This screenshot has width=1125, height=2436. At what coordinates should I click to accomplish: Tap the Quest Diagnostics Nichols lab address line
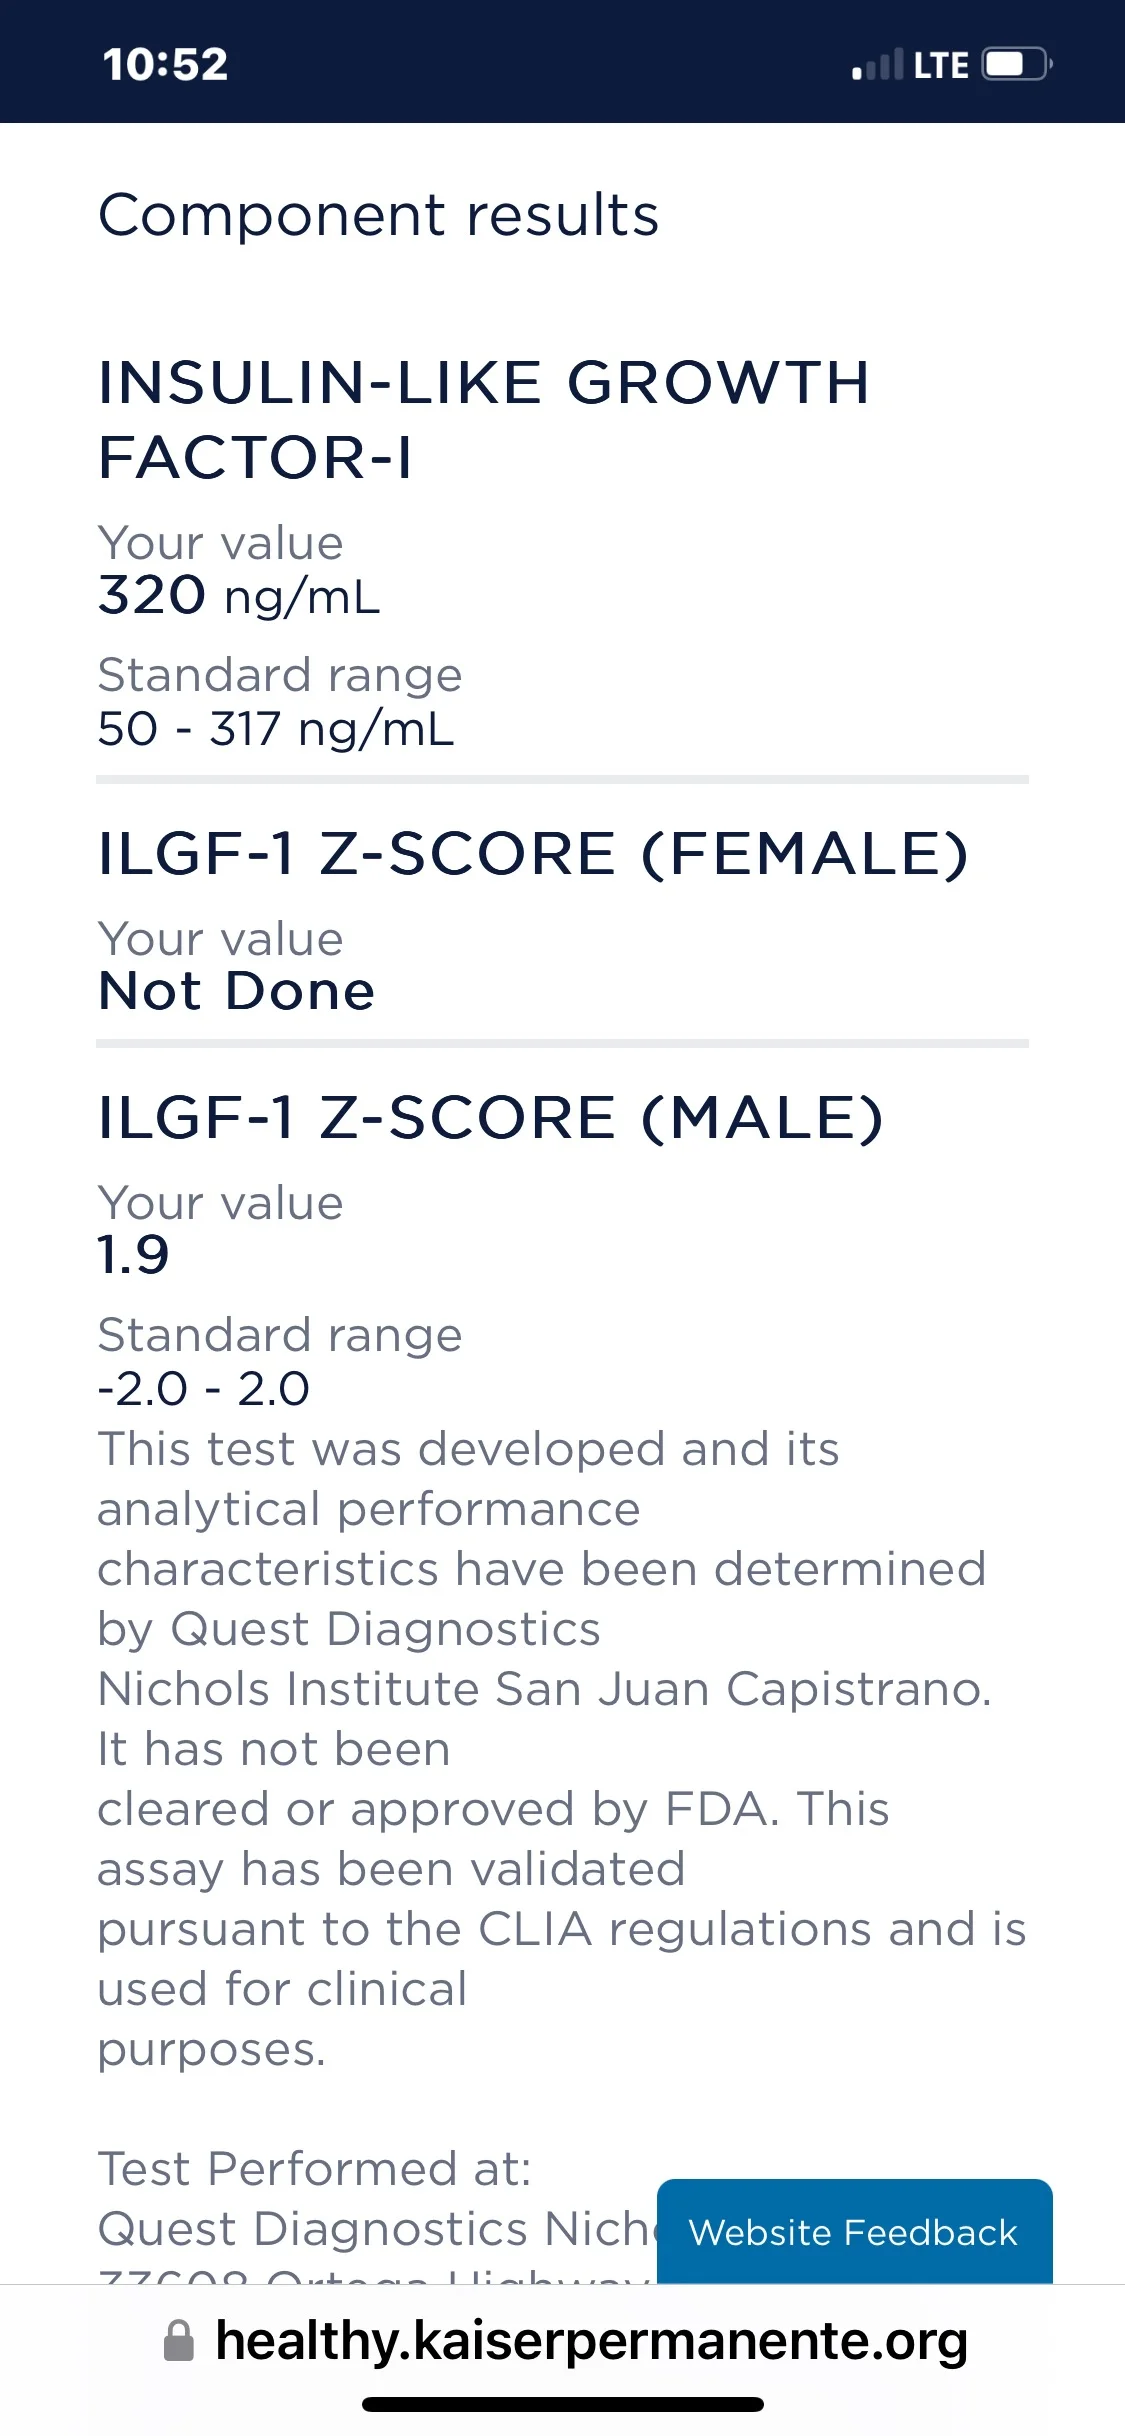[377, 2229]
